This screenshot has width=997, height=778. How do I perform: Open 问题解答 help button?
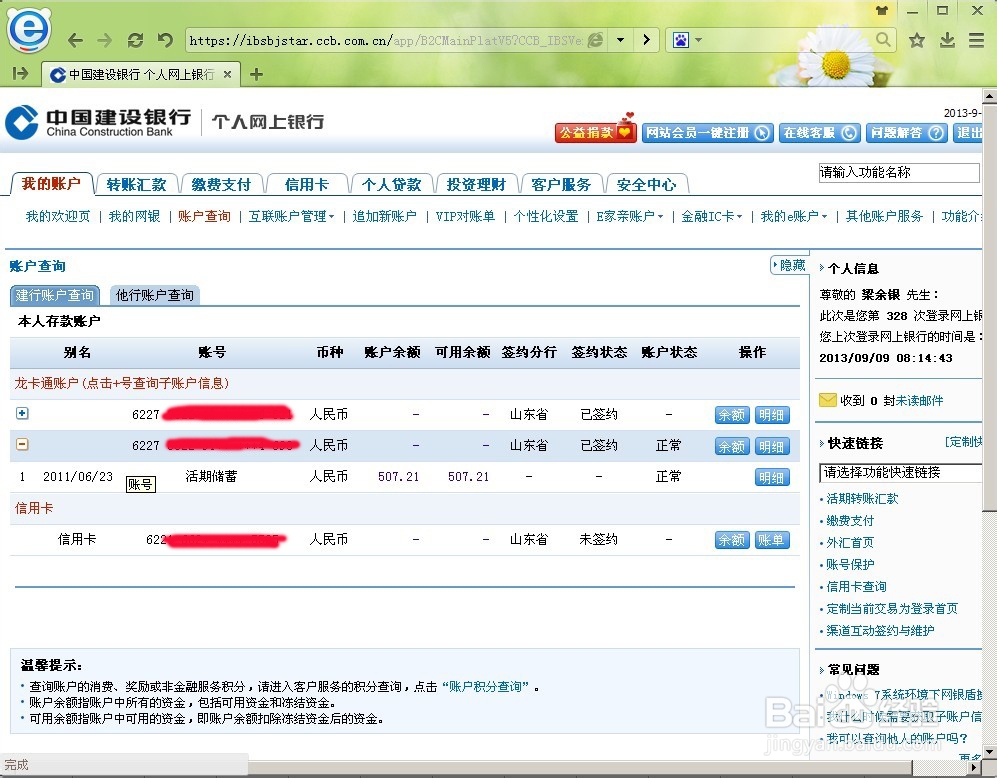(907, 133)
